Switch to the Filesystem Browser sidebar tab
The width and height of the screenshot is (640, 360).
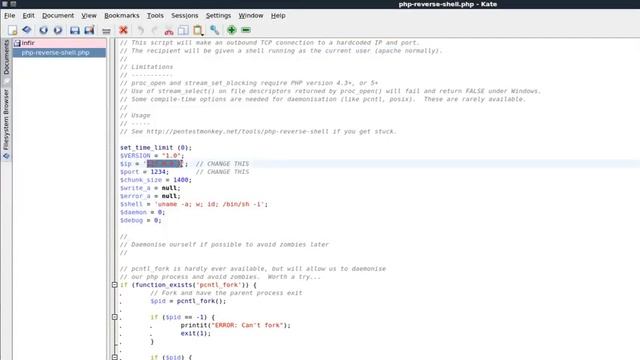coord(6,124)
